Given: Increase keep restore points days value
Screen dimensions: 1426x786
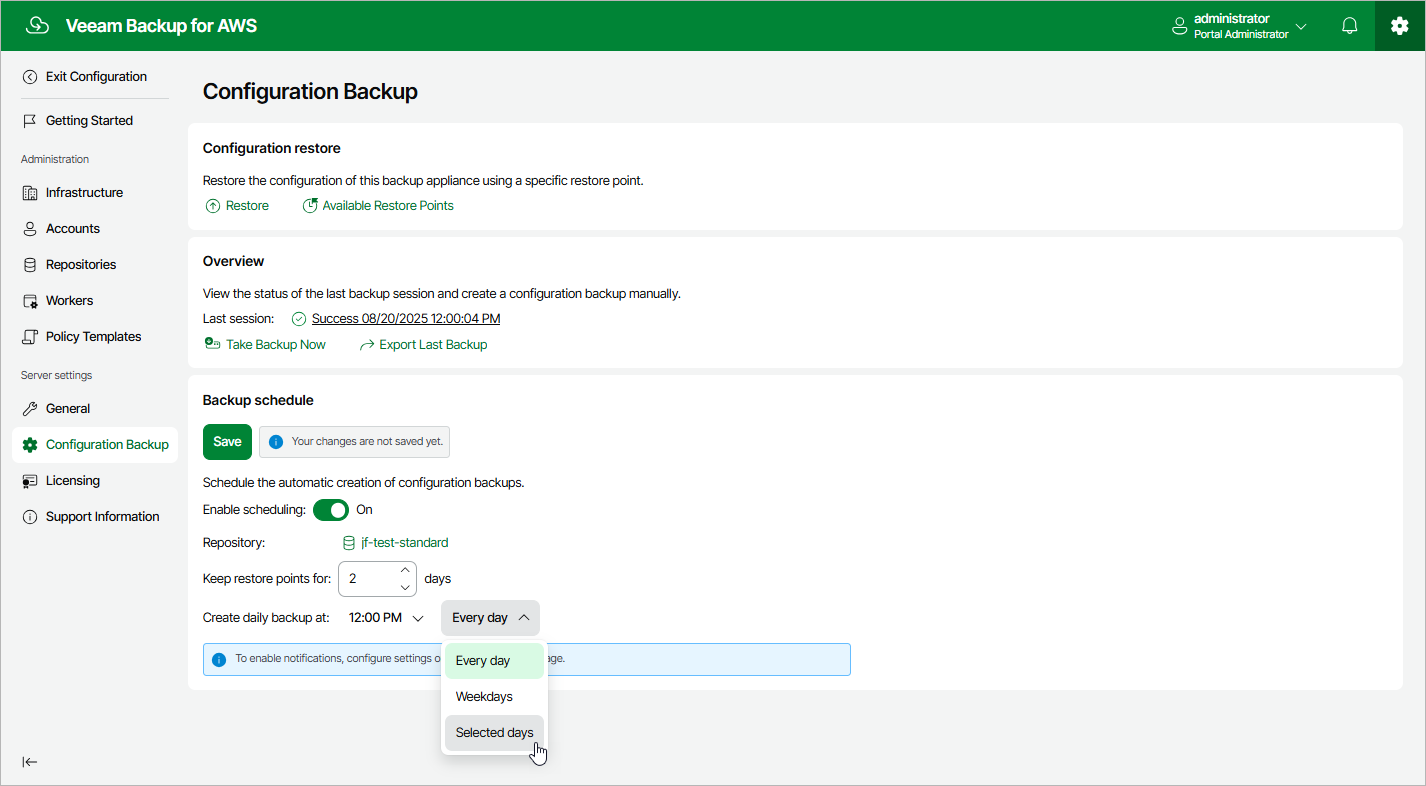Looking at the screenshot, I should 405,570.
